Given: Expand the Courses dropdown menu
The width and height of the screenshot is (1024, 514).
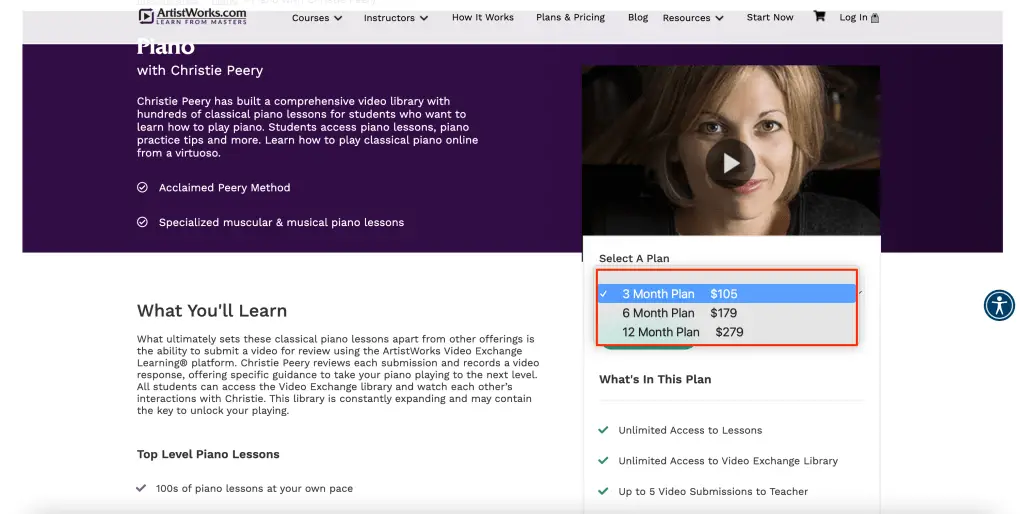Looking at the screenshot, I should 317,18.
